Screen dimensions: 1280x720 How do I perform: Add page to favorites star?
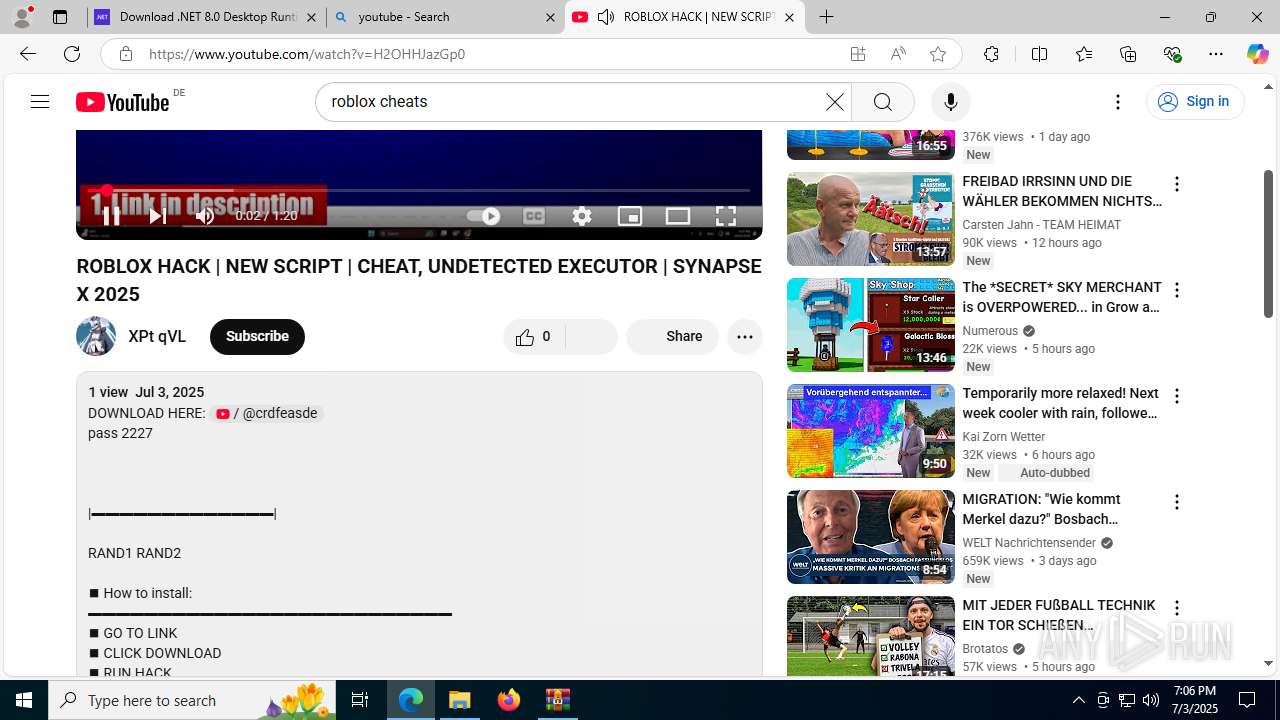pos(938,54)
